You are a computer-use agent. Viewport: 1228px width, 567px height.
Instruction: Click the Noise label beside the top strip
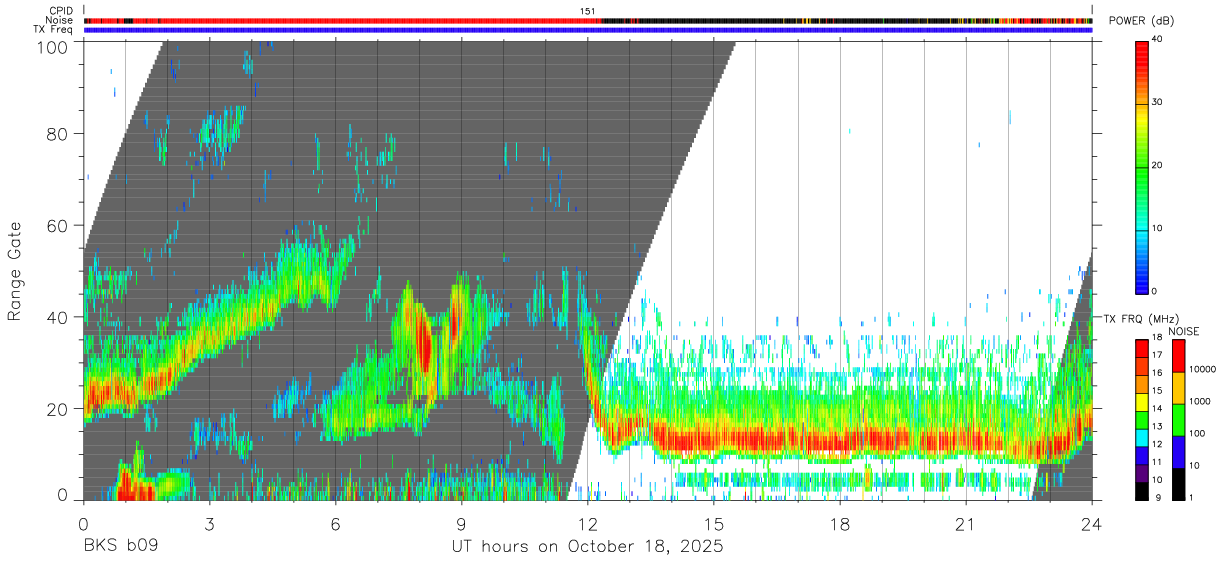(x=61, y=20)
